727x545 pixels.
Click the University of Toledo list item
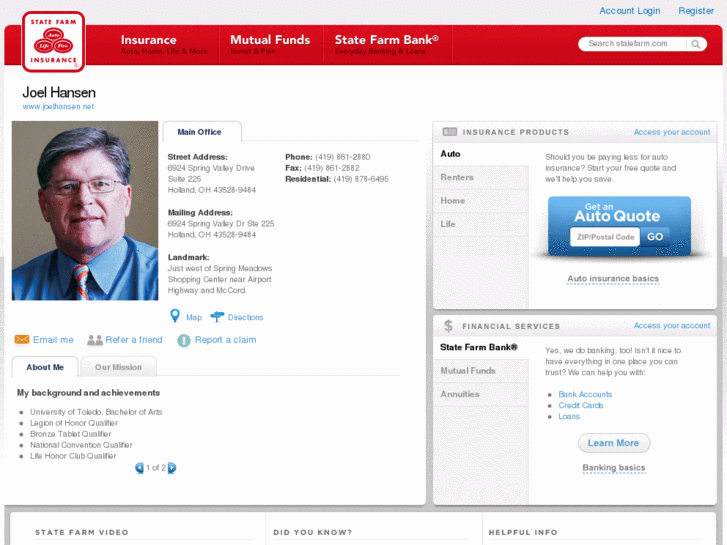[x=96, y=412]
